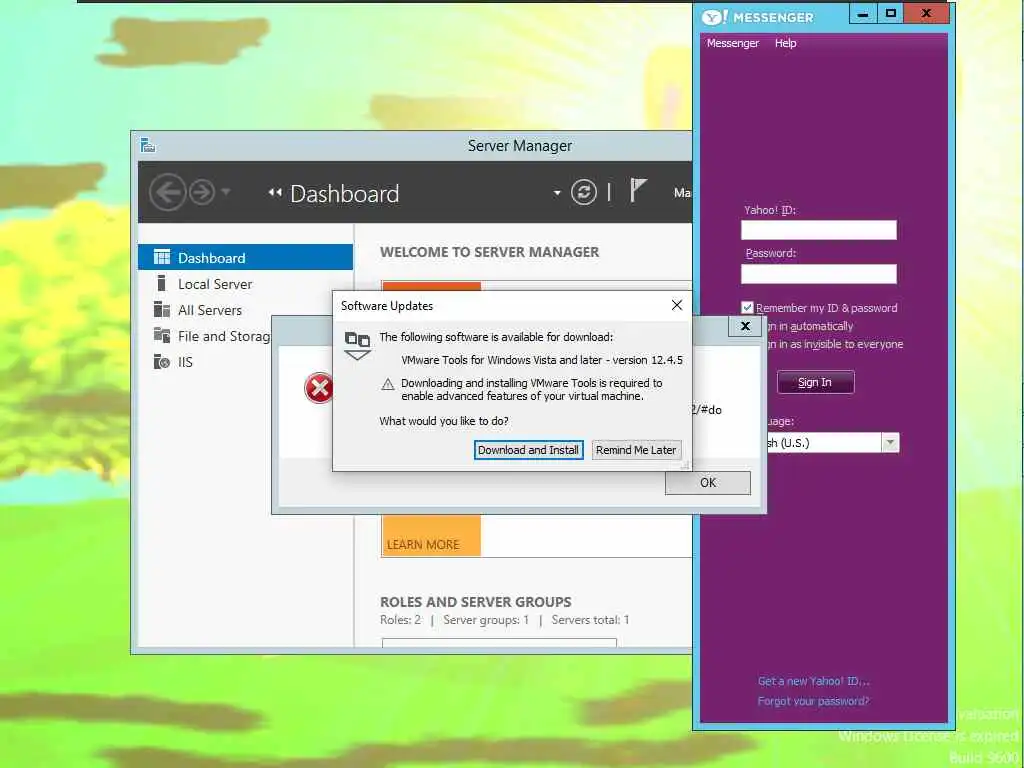The height and width of the screenshot is (768, 1024).
Task: Click Remind Me Later button
Action: click(636, 450)
